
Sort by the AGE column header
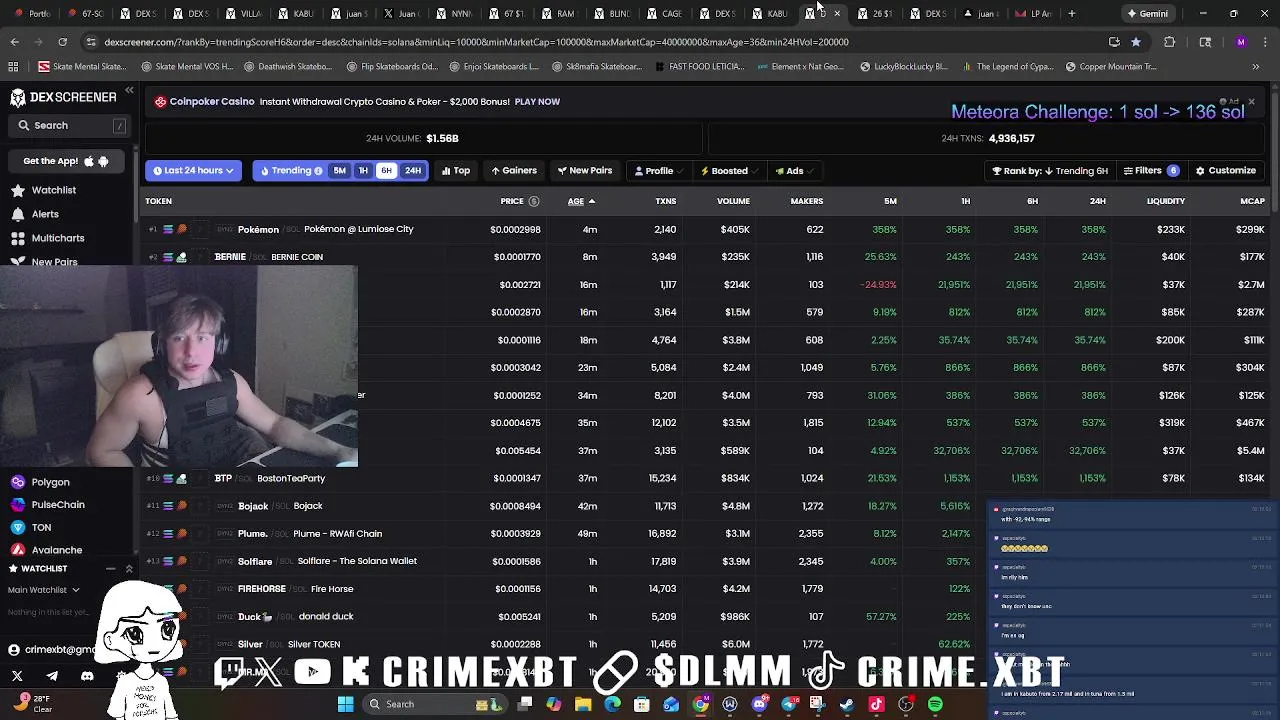pos(581,201)
